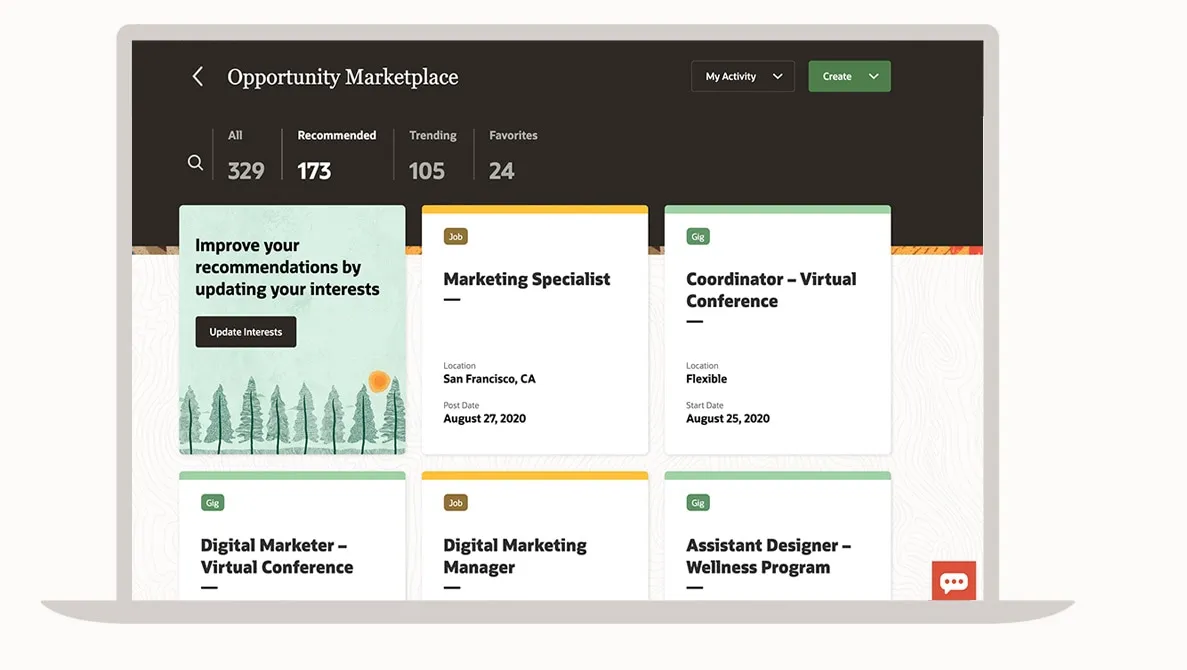Switch to the Trending tab
The height and width of the screenshot is (670, 1187).
[432, 156]
